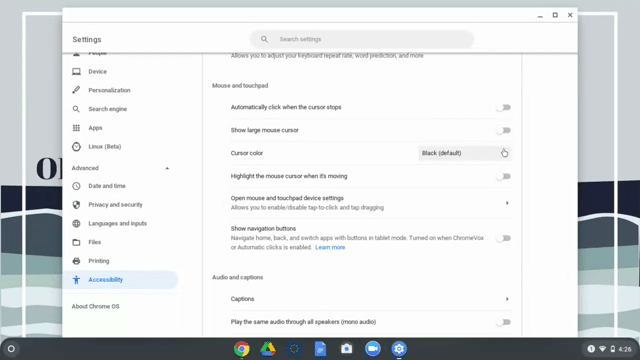Toggle Show large mouse cursor
Screen dimensions: 640x360
pos(504,131)
